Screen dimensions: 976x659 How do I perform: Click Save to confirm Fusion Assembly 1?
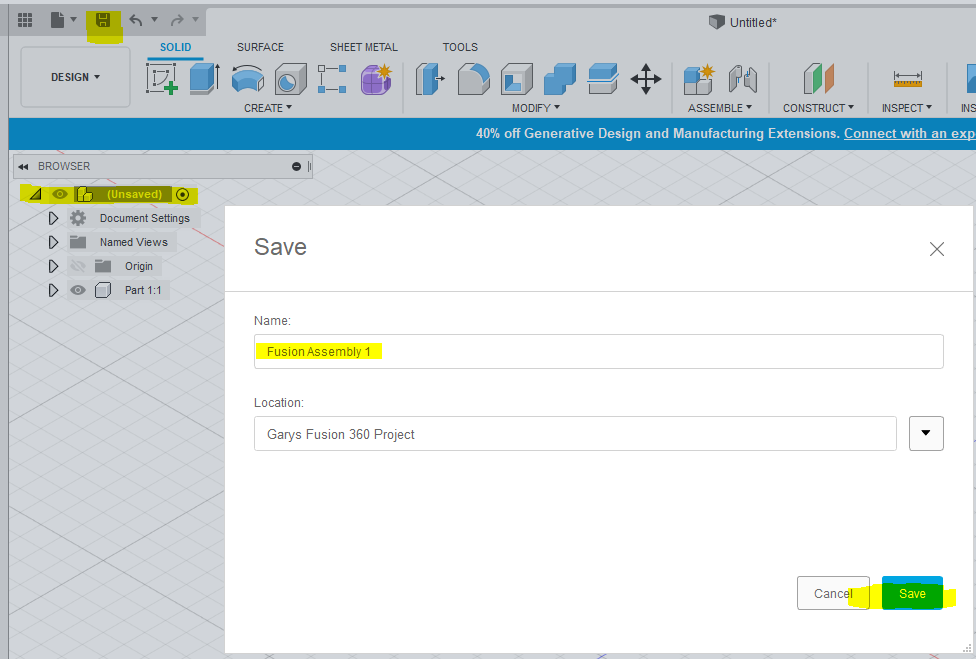tap(911, 592)
